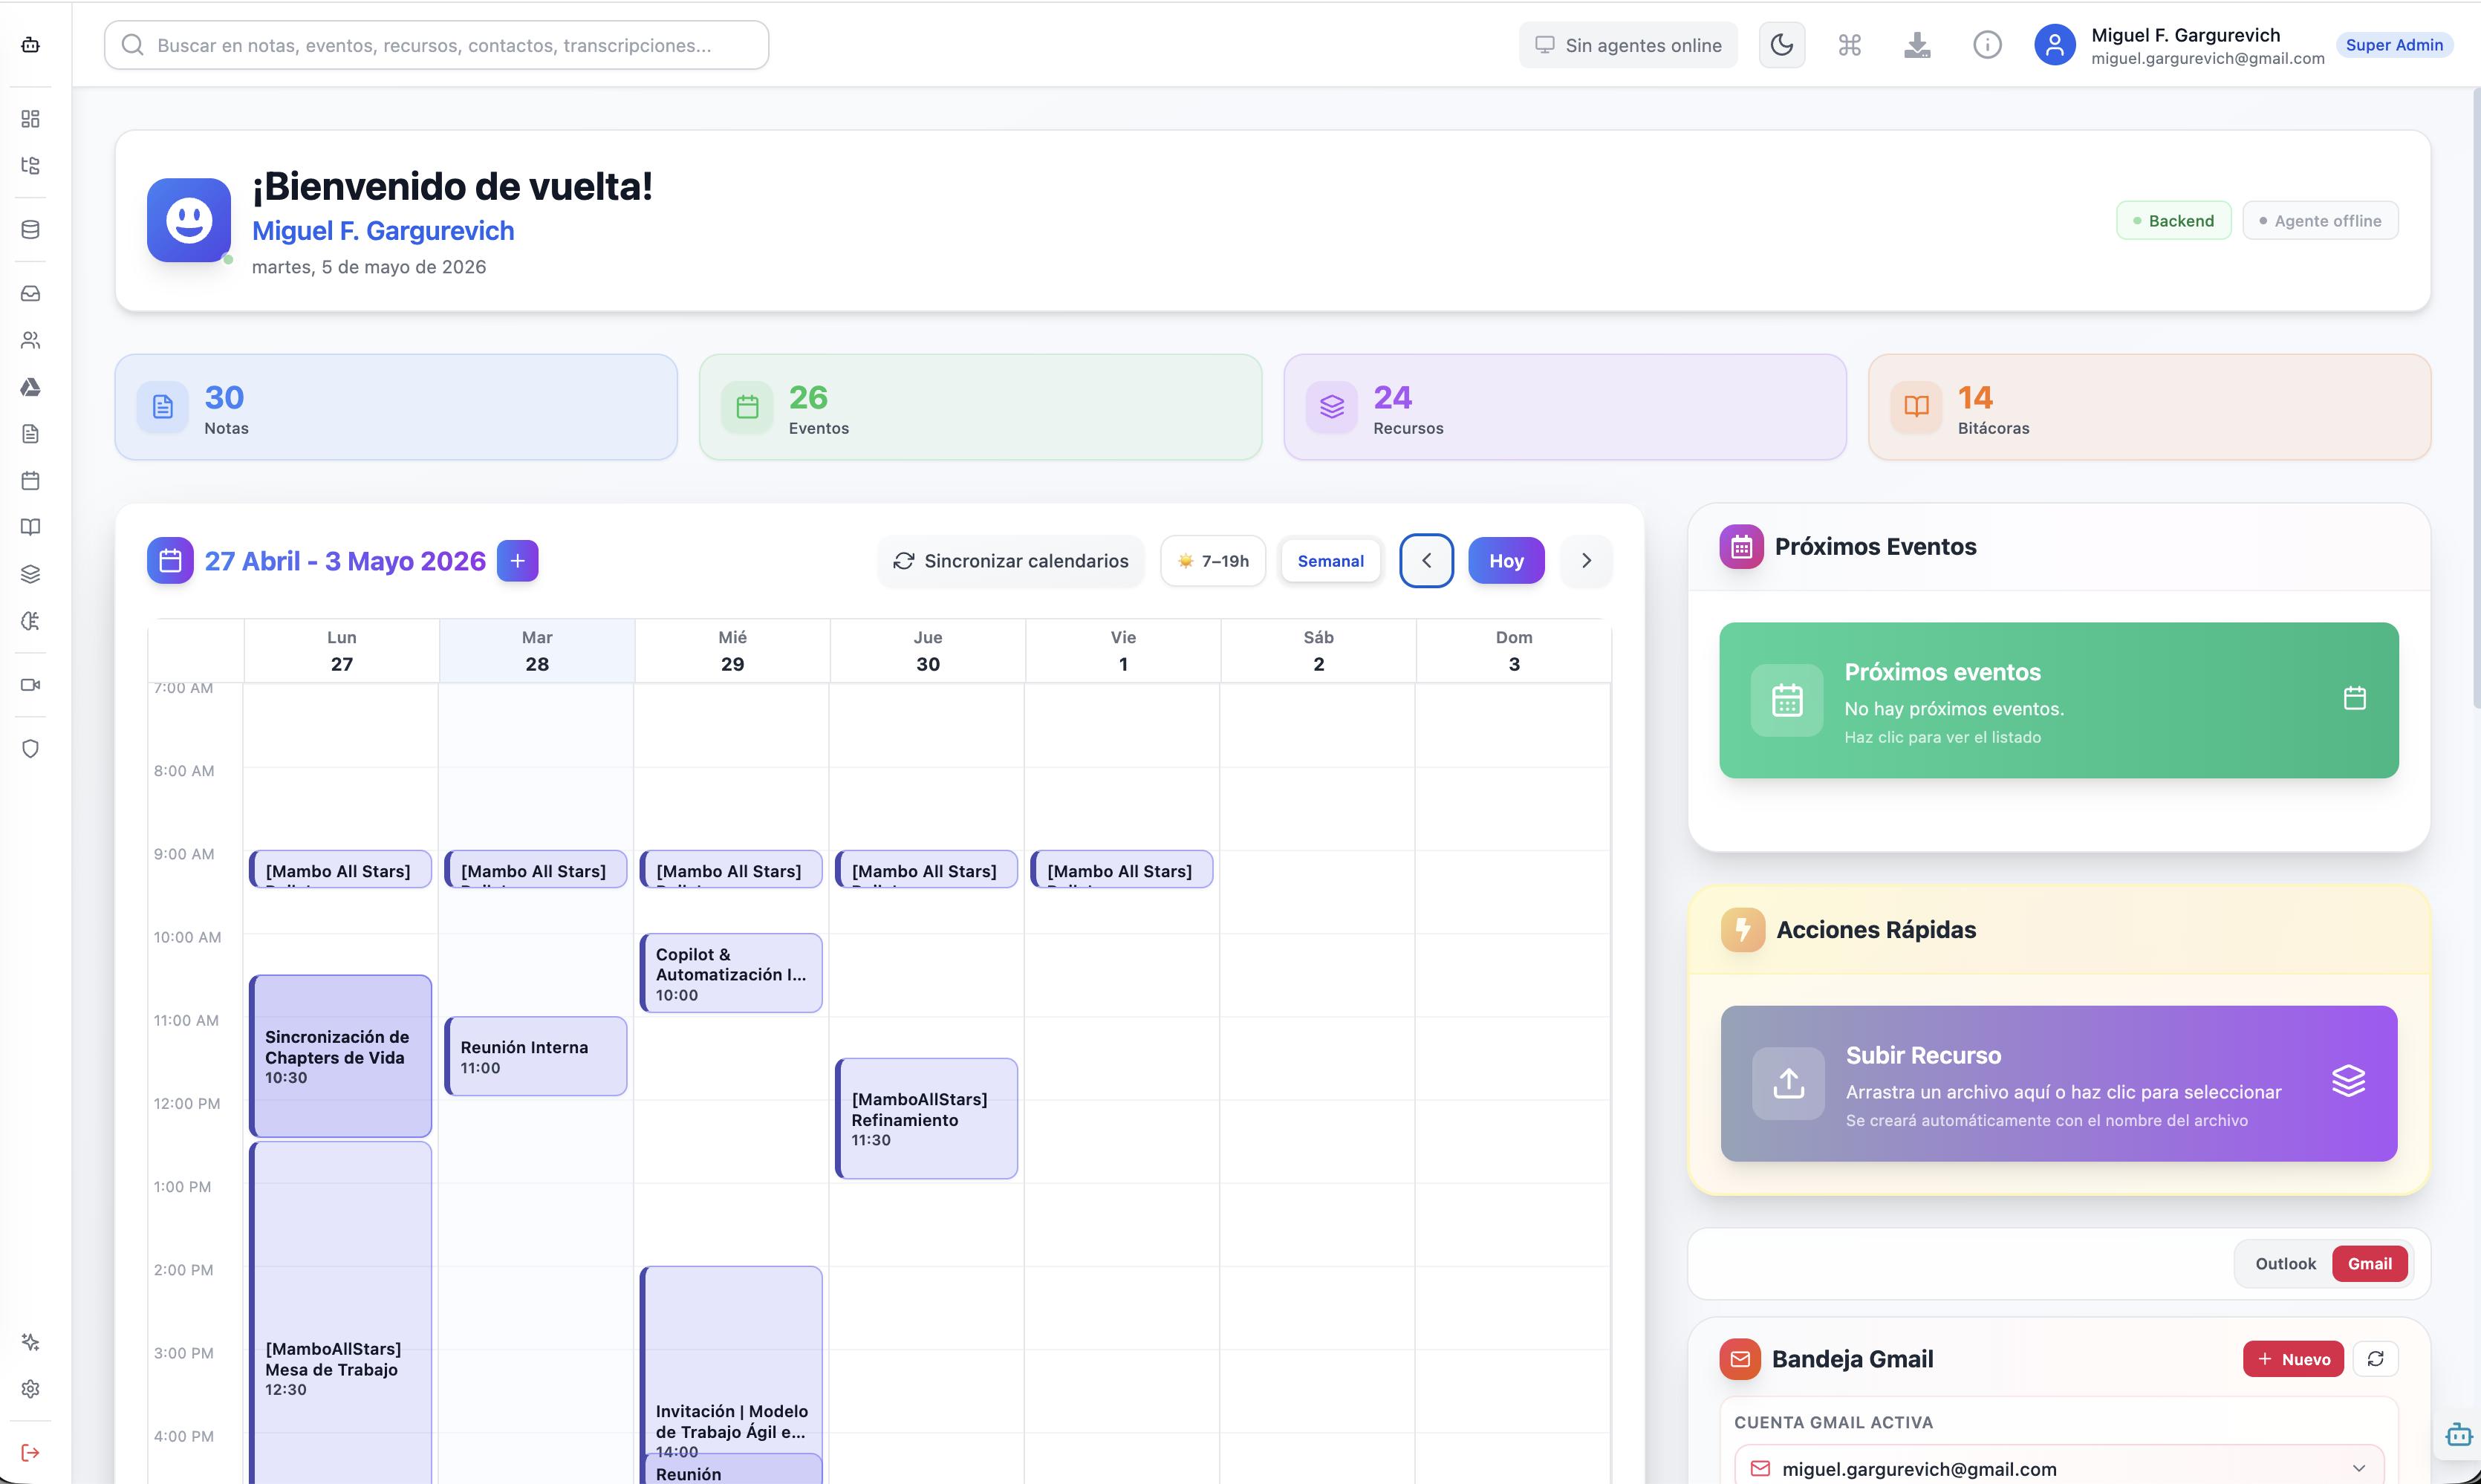This screenshot has height=1484, width=2481.
Task: Open the calendar icon in sidebar
Action: [x=30, y=481]
